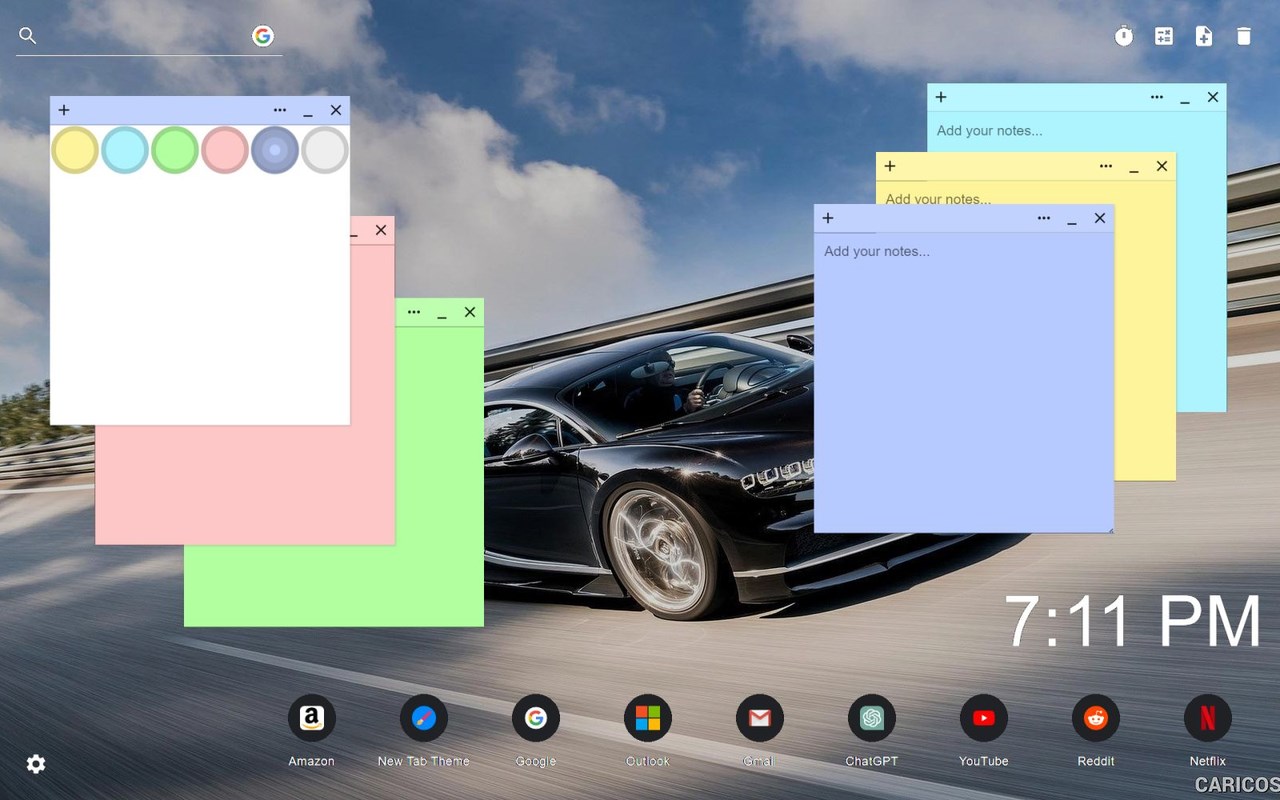
Task: Pick the pink color swatch
Action: pos(225,150)
